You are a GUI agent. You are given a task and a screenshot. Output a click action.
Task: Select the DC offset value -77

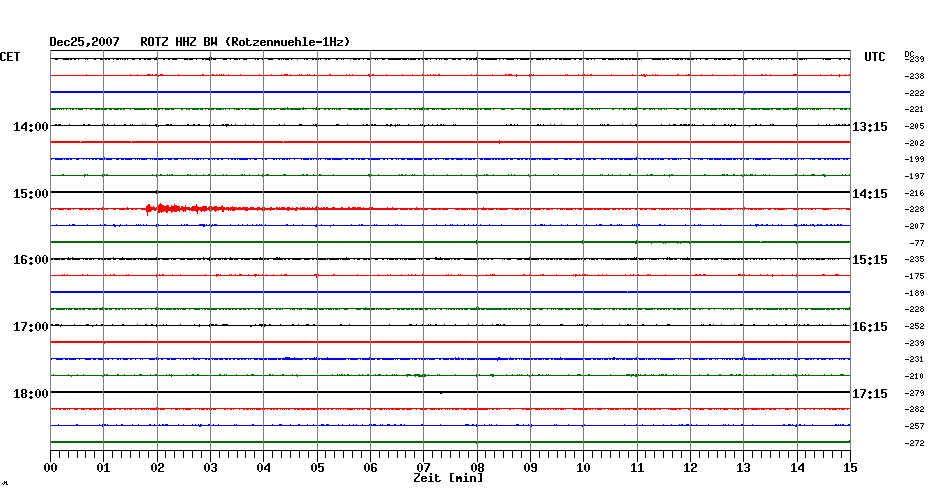point(917,243)
